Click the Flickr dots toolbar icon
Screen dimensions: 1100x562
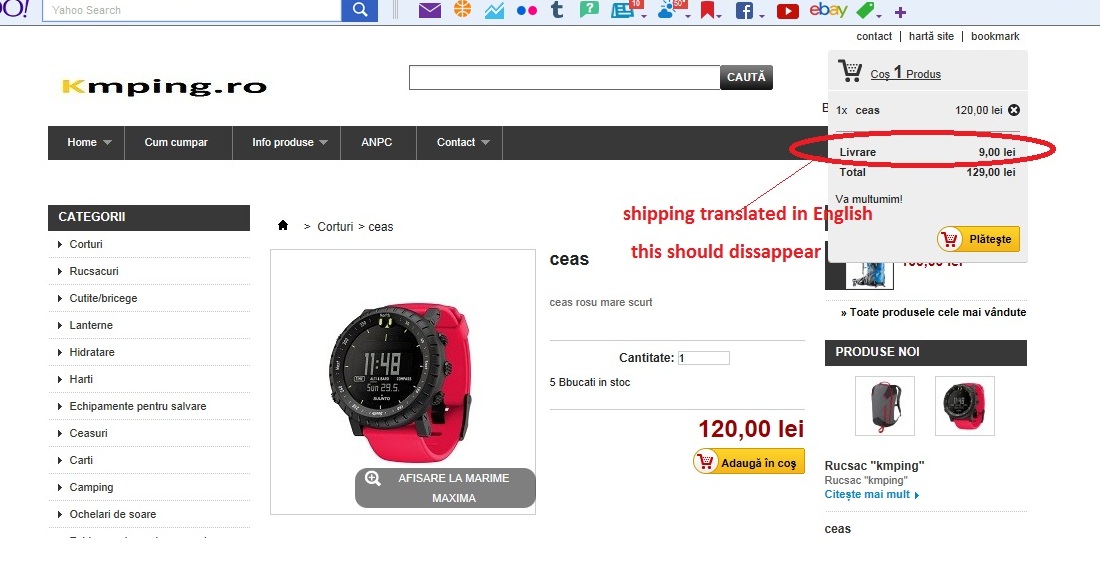526,11
